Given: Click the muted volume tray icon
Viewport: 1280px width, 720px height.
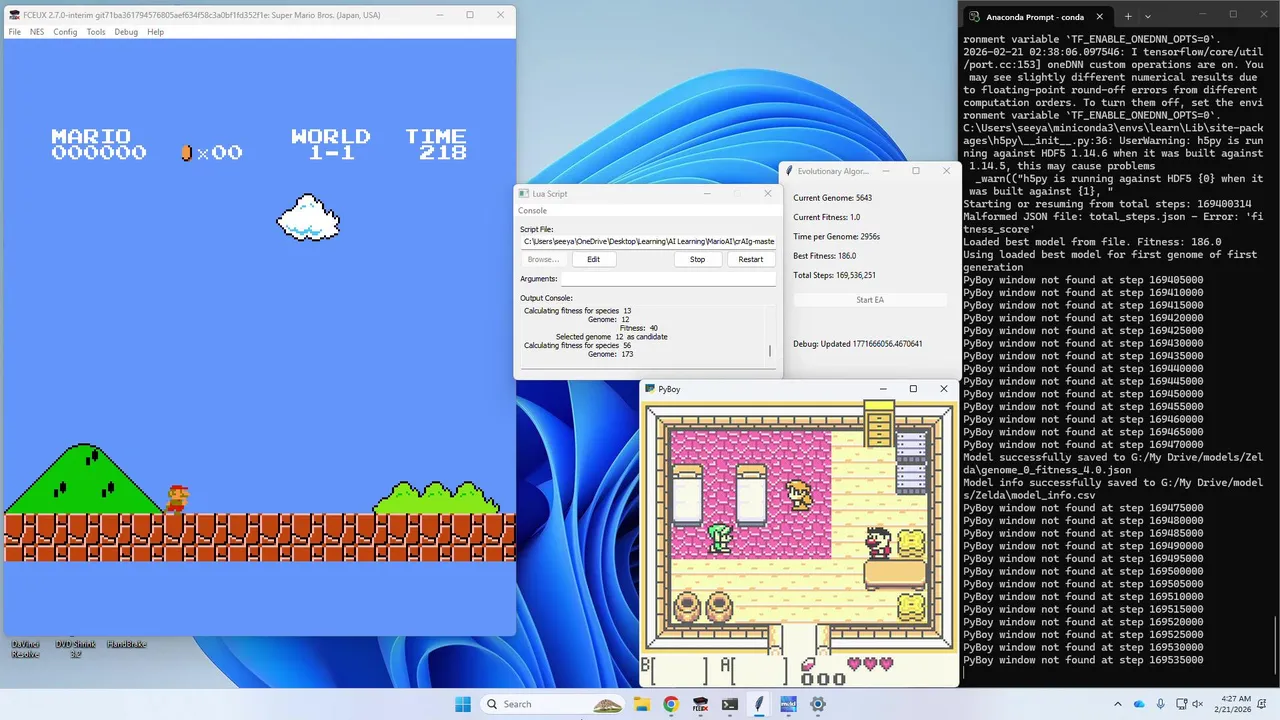Looking at the screenshot, I should pos(1200,704).
